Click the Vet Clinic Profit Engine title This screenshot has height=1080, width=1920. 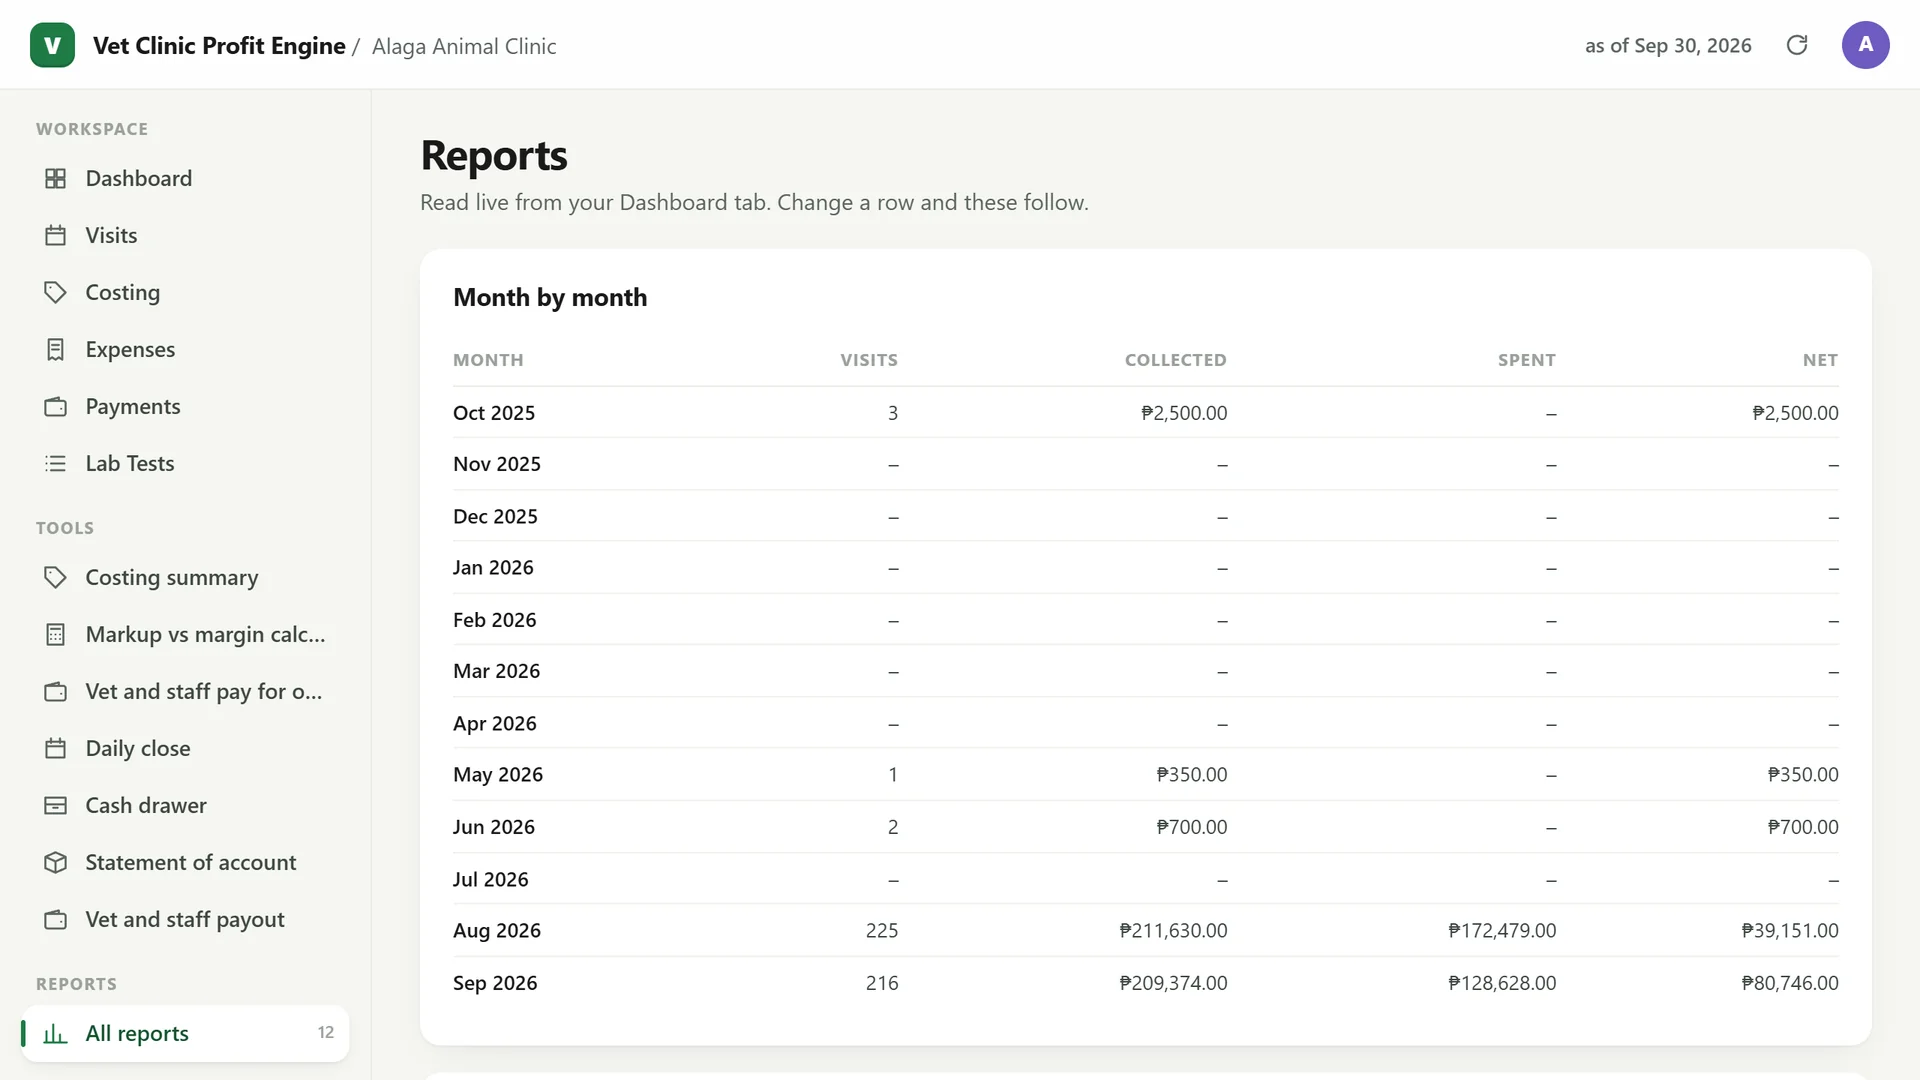click(x=219, y=46)
